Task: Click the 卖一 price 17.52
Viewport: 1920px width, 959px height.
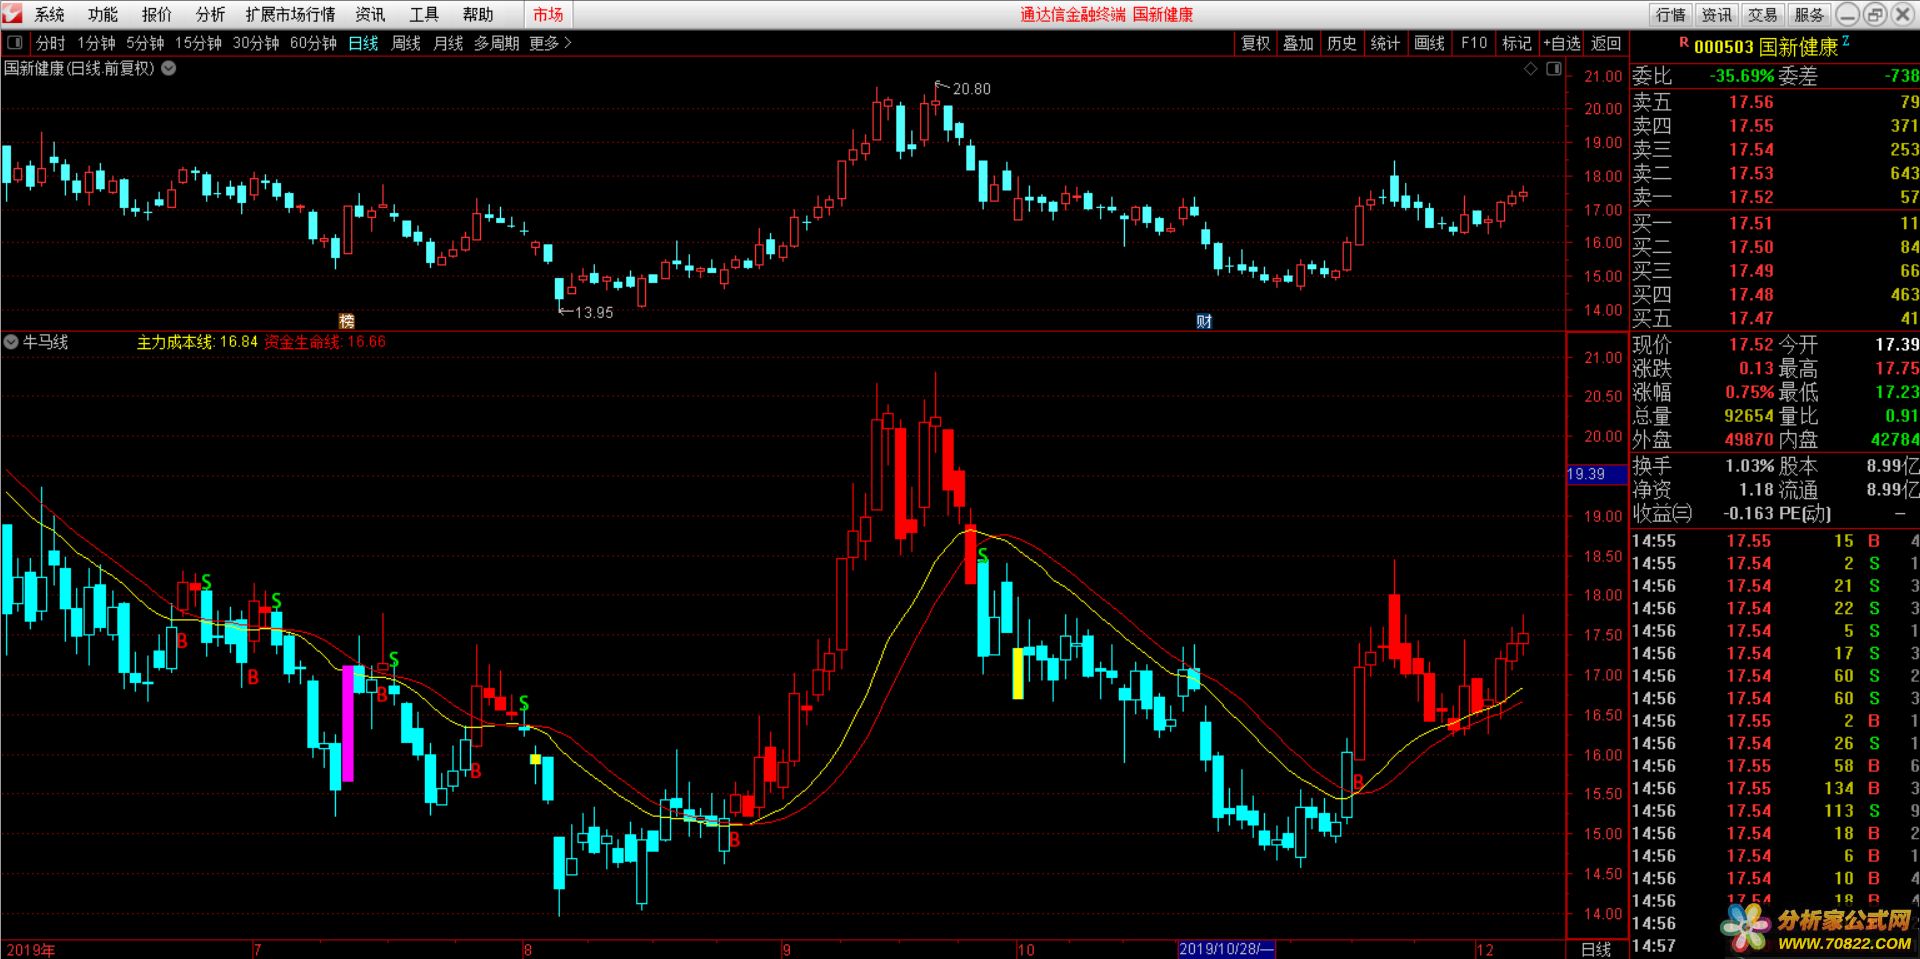Action: [1751, 197]
